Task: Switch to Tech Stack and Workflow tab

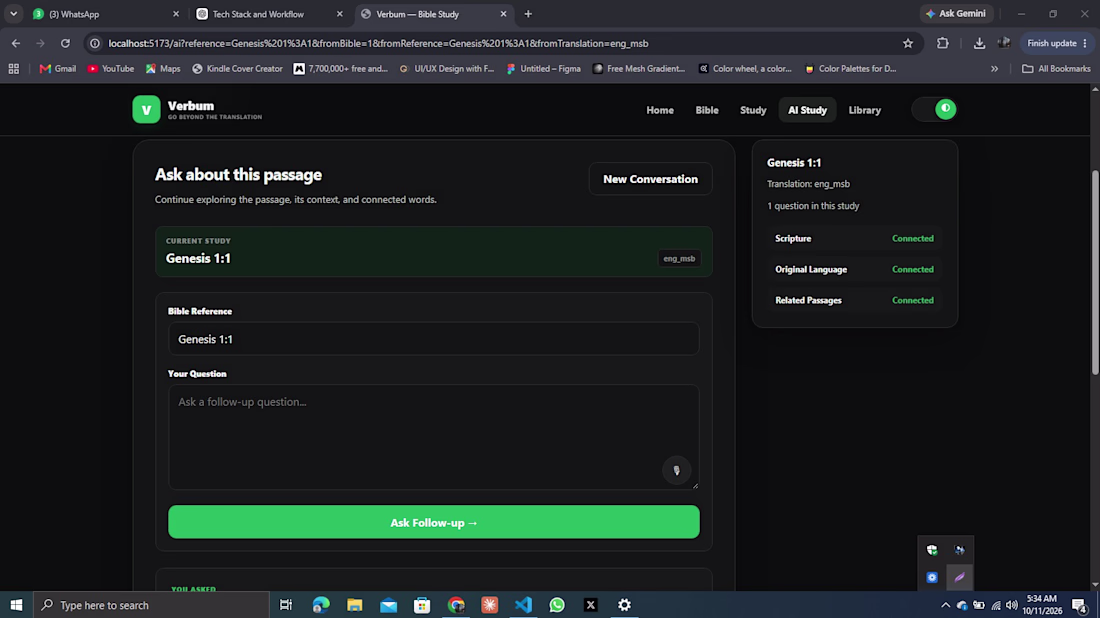Action: click(269, 14)
